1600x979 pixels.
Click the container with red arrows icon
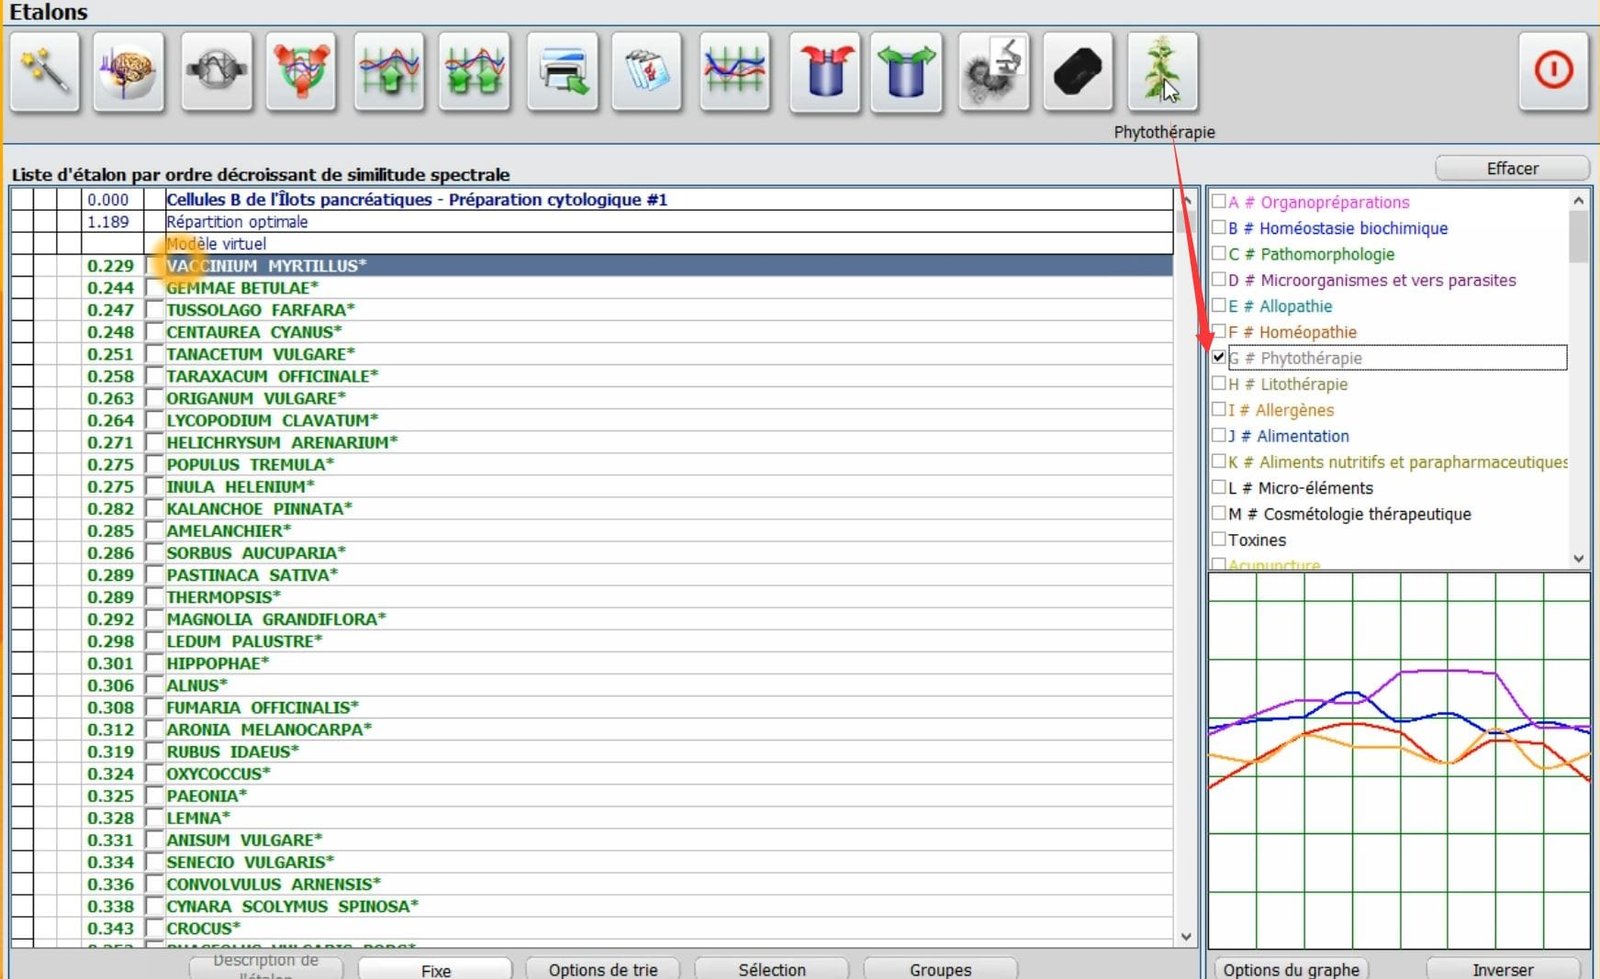click(x=825, y=72)
